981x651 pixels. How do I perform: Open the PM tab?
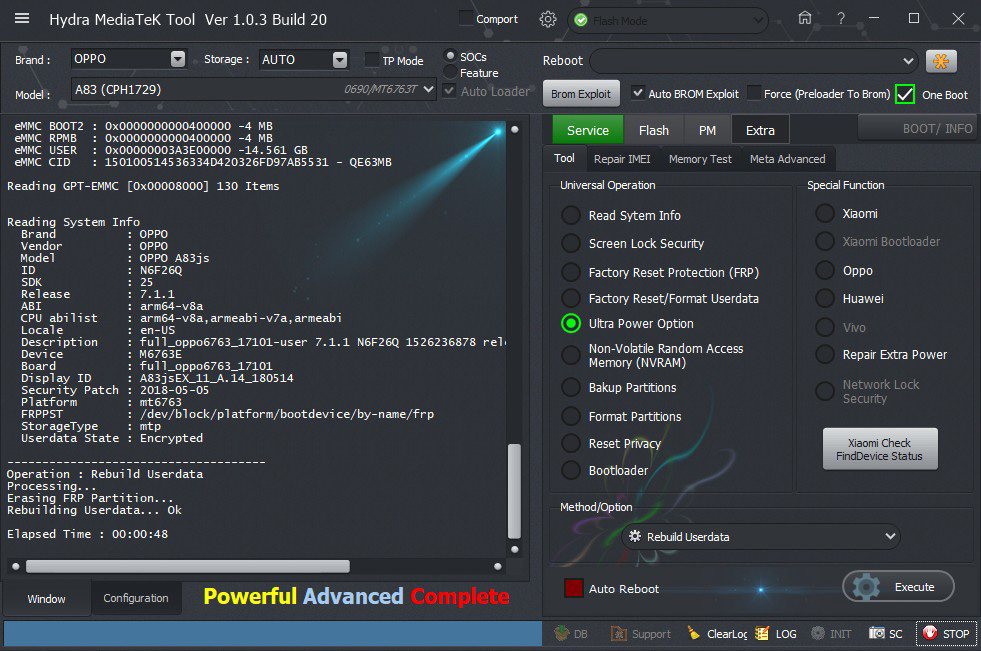[707, 130]
